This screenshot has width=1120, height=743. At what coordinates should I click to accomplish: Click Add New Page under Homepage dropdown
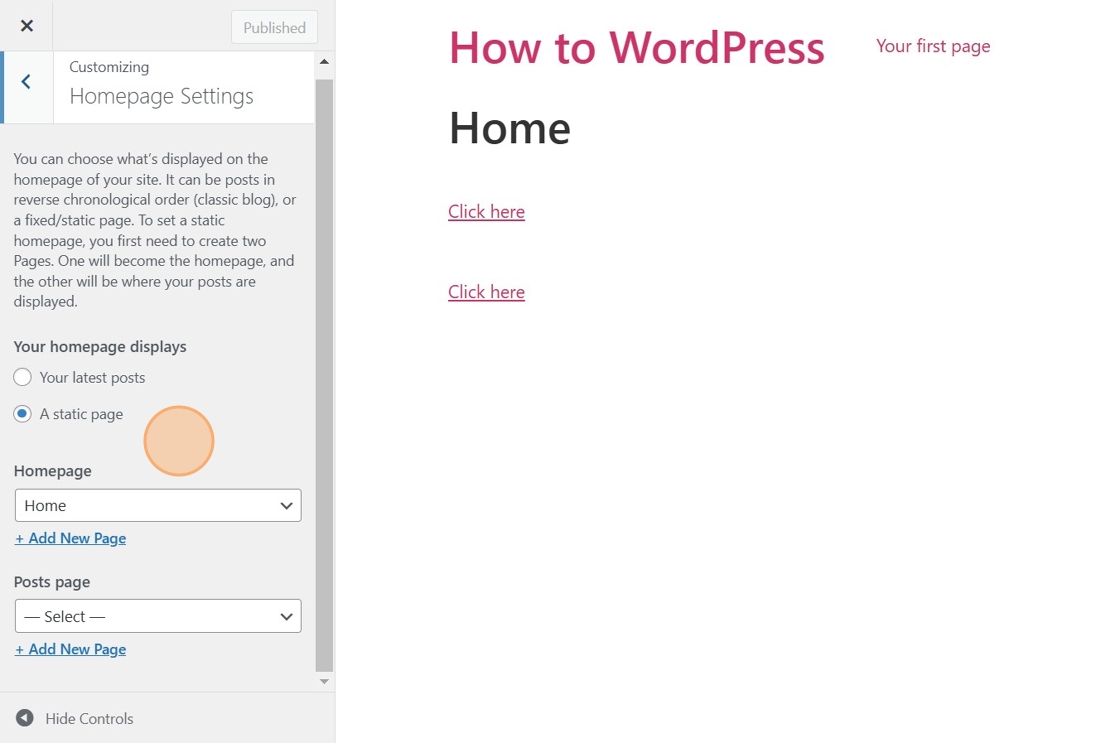click(71, 538)
